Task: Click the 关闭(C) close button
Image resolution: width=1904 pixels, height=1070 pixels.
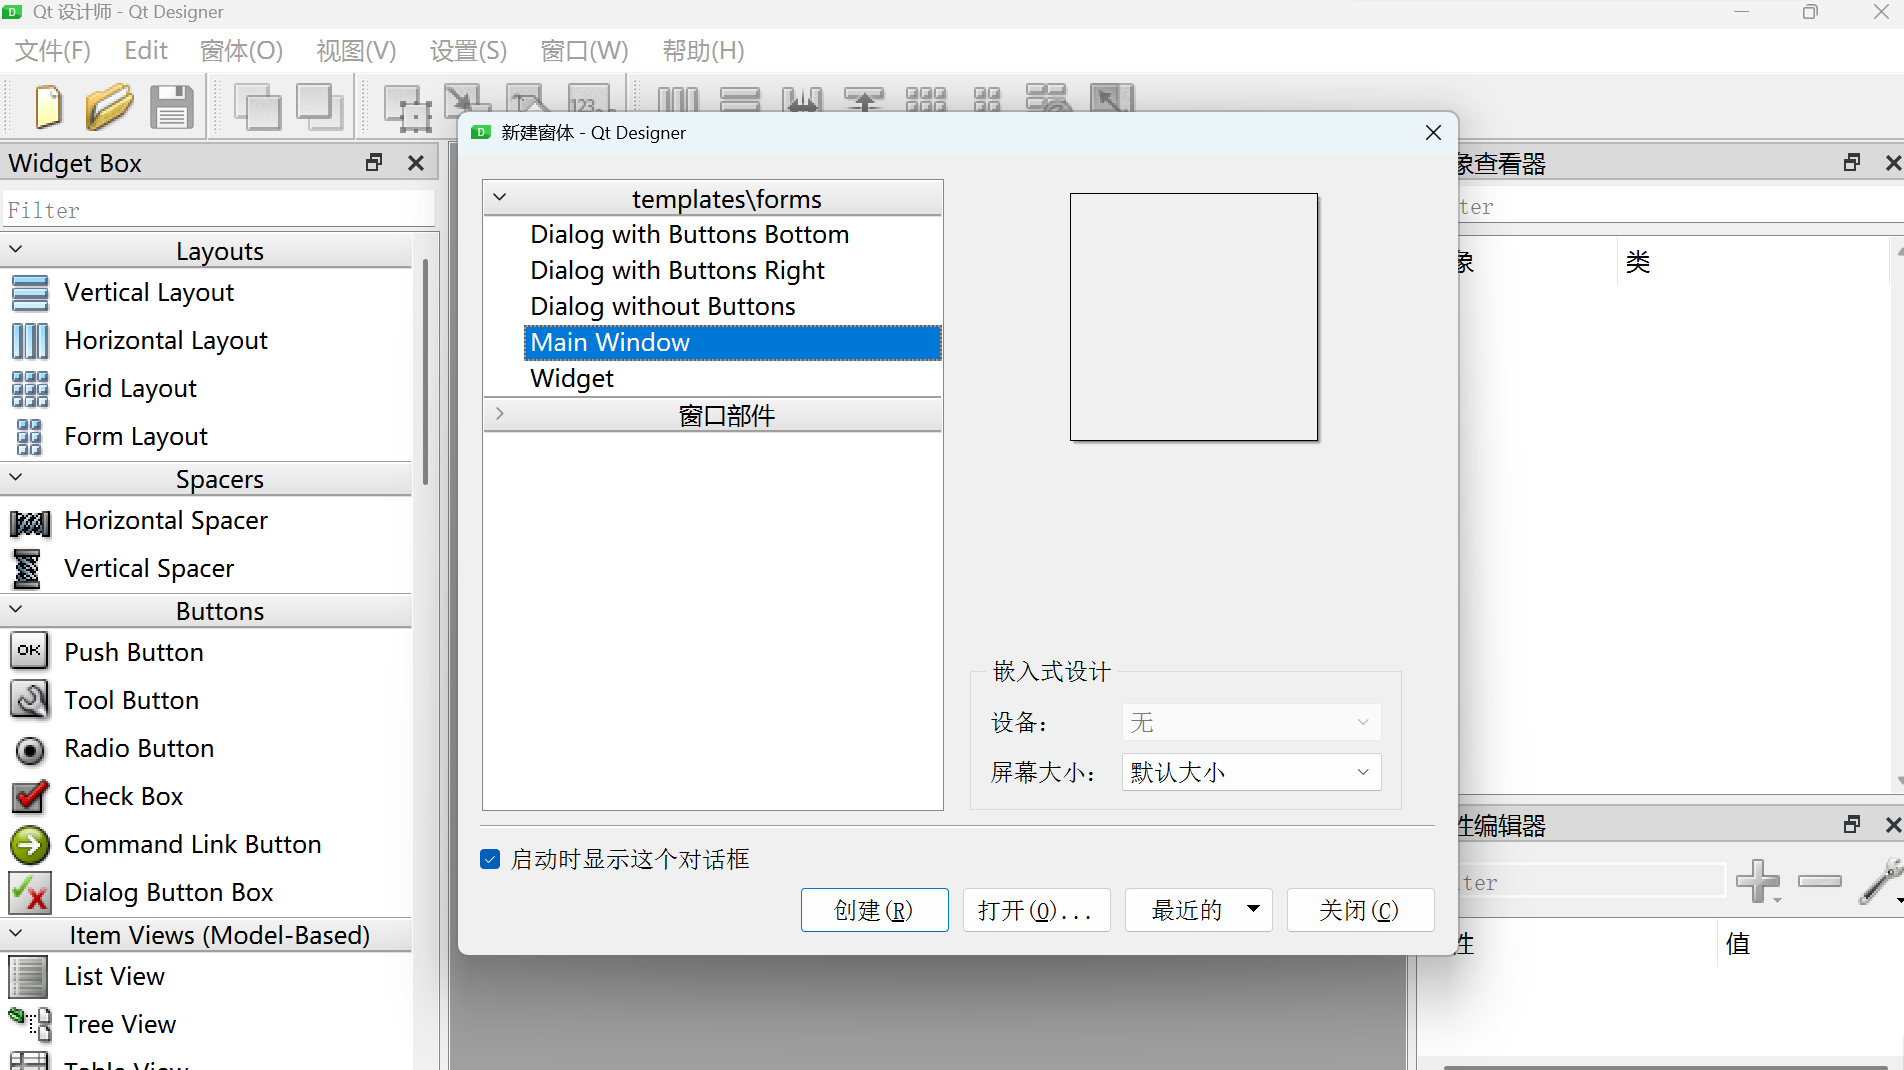Action: 1360,910
